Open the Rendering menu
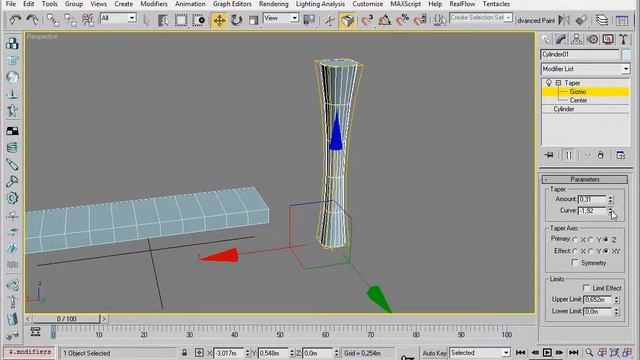640x360 pixels. (273, 4)
